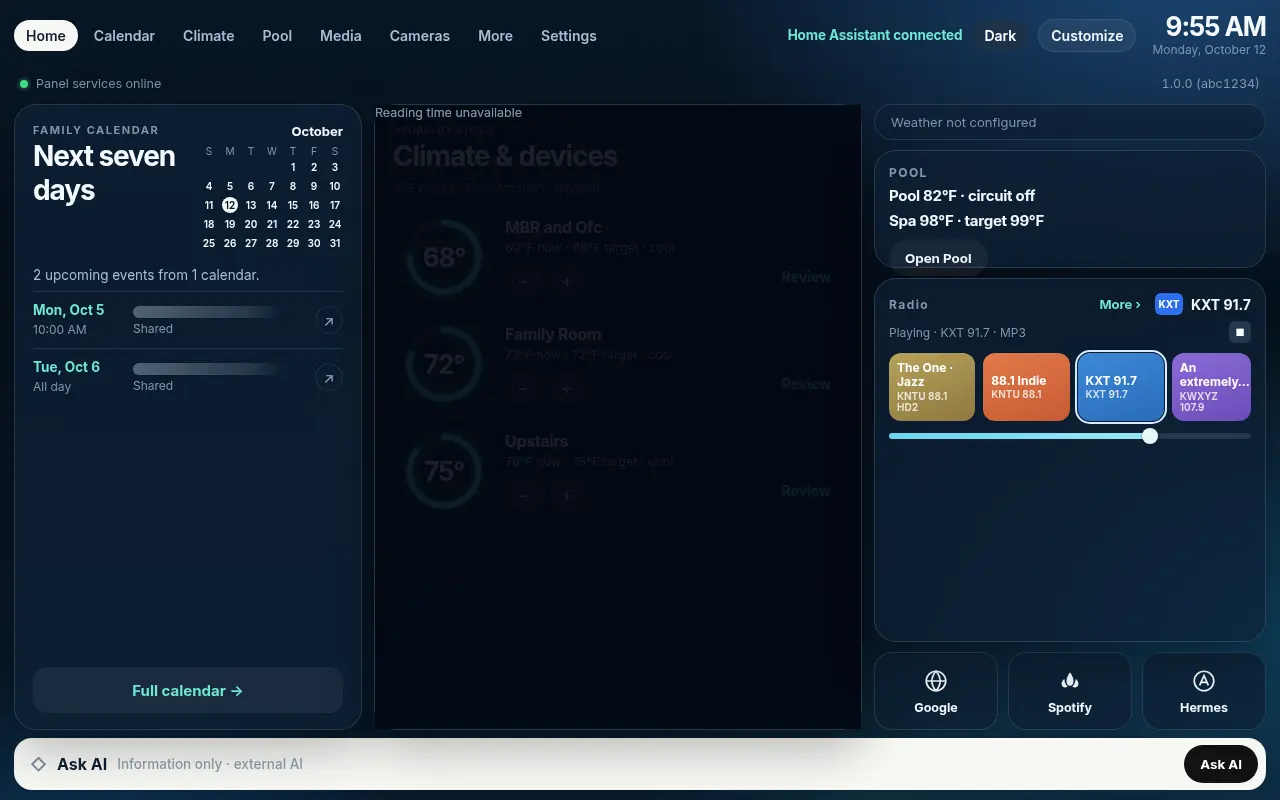Select The One · Jazz station tile

click(x=932, y=387)
